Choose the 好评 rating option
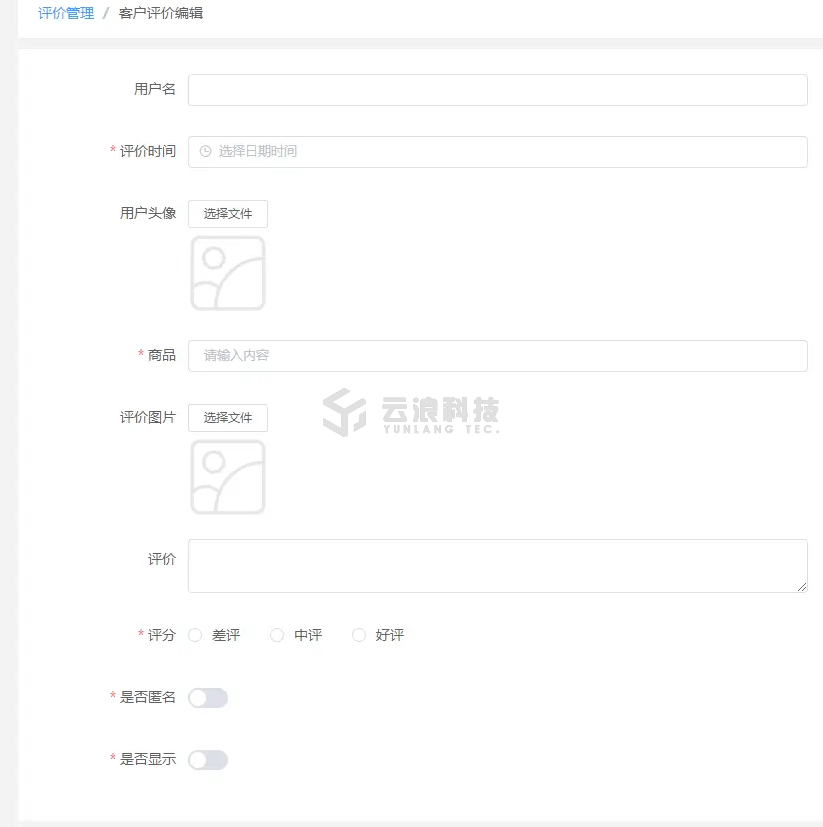The image size is (823, 827). click(360, 635)
